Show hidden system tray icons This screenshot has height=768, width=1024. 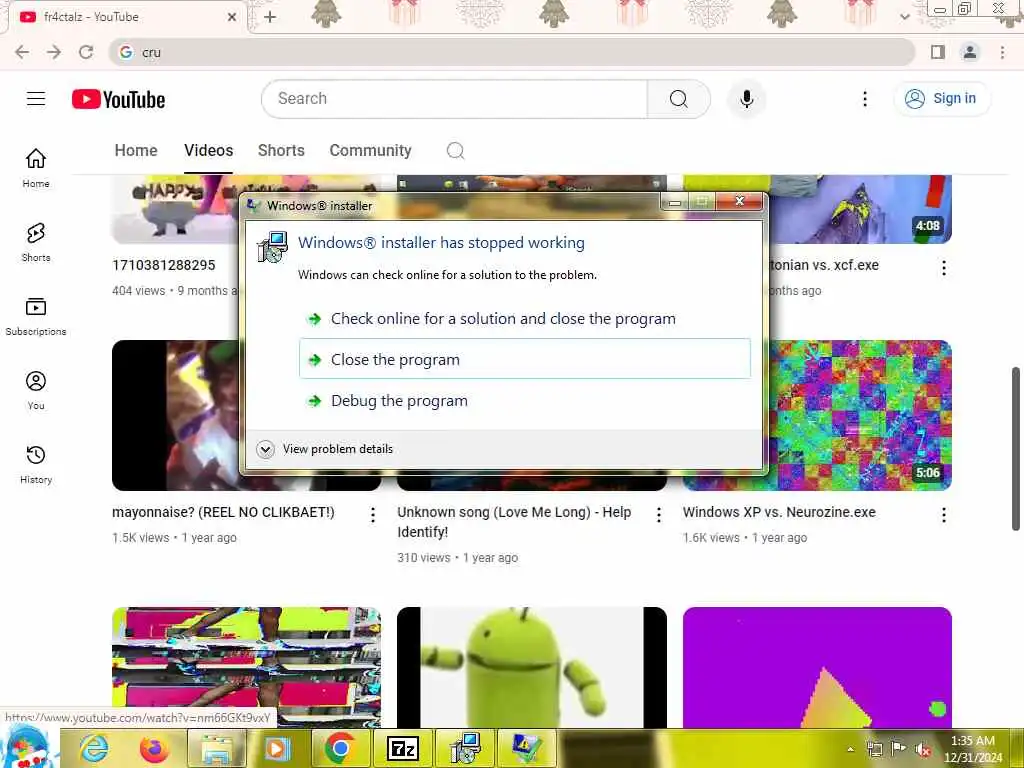pyautogui.click(x=850, y=749)
